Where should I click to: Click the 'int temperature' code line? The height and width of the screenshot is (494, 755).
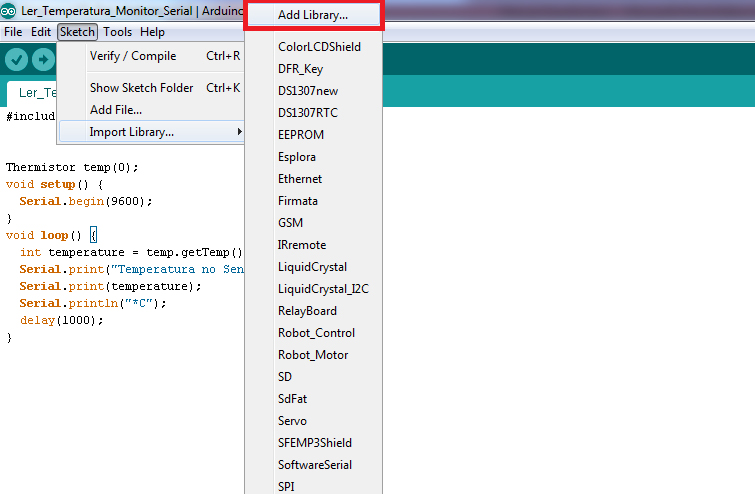[x=131, y=252]
